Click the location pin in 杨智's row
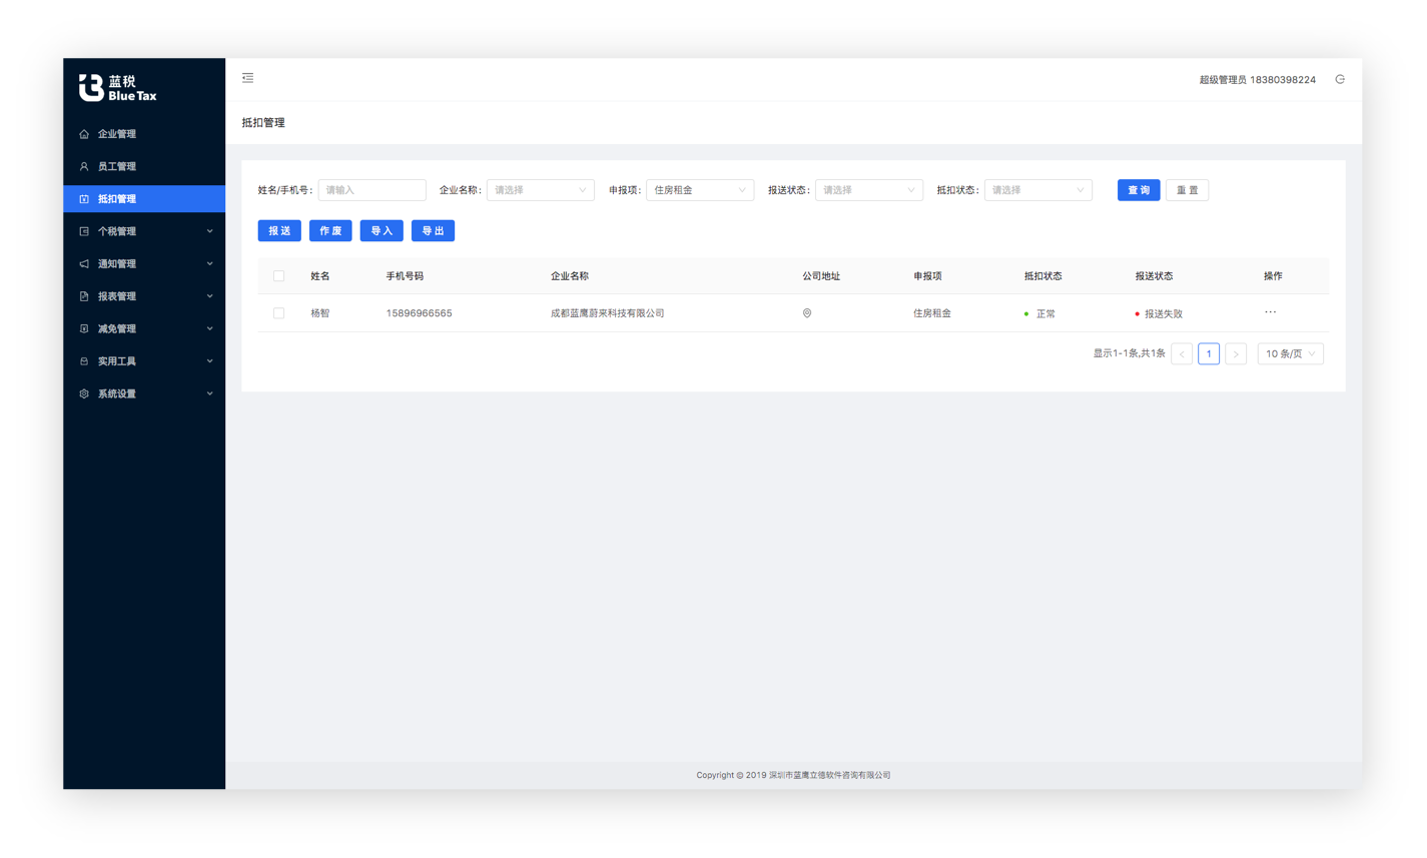The image size is (1427, 858). 807,314
